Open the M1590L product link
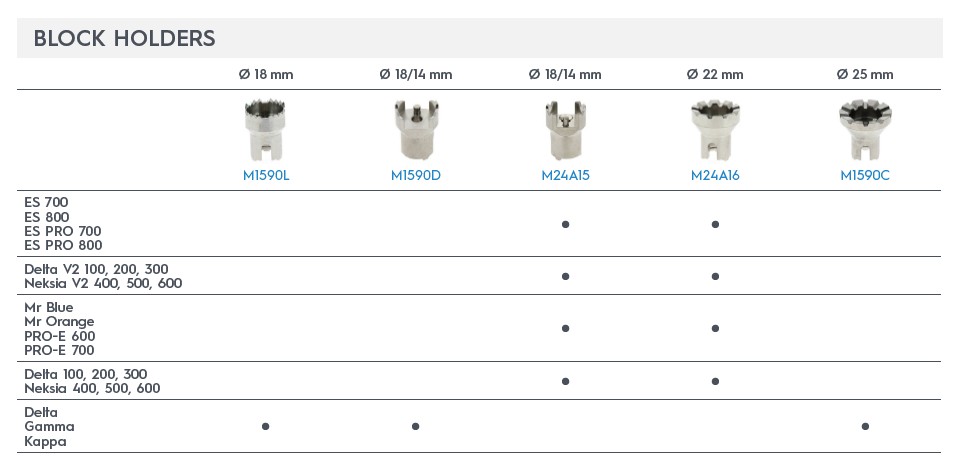958x470 pixels. (266, 176)
